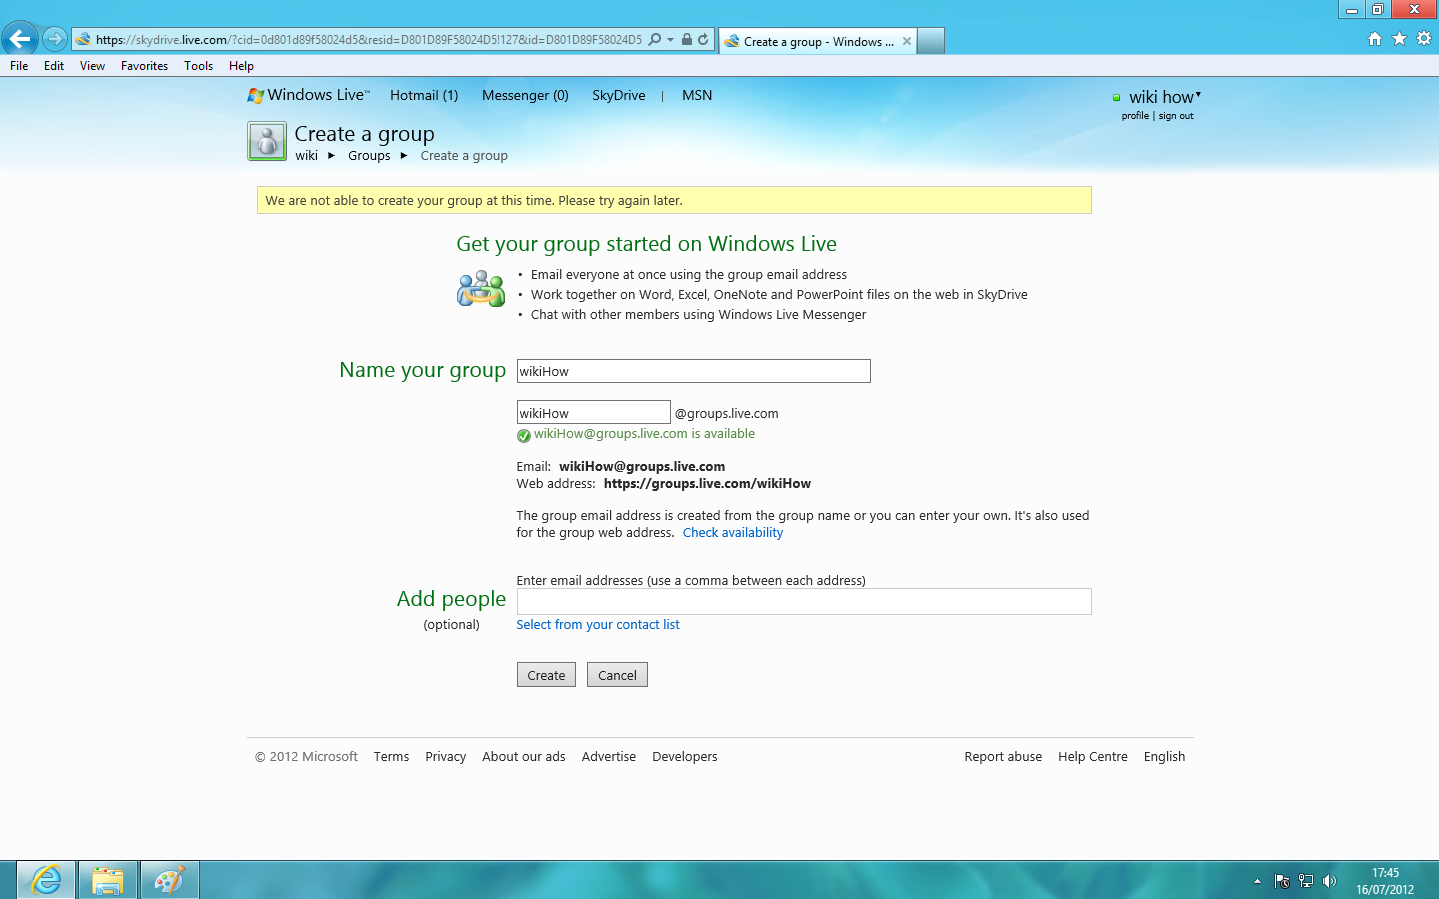
Task: Click the 'Check availability' link
Action: point(733,532)
